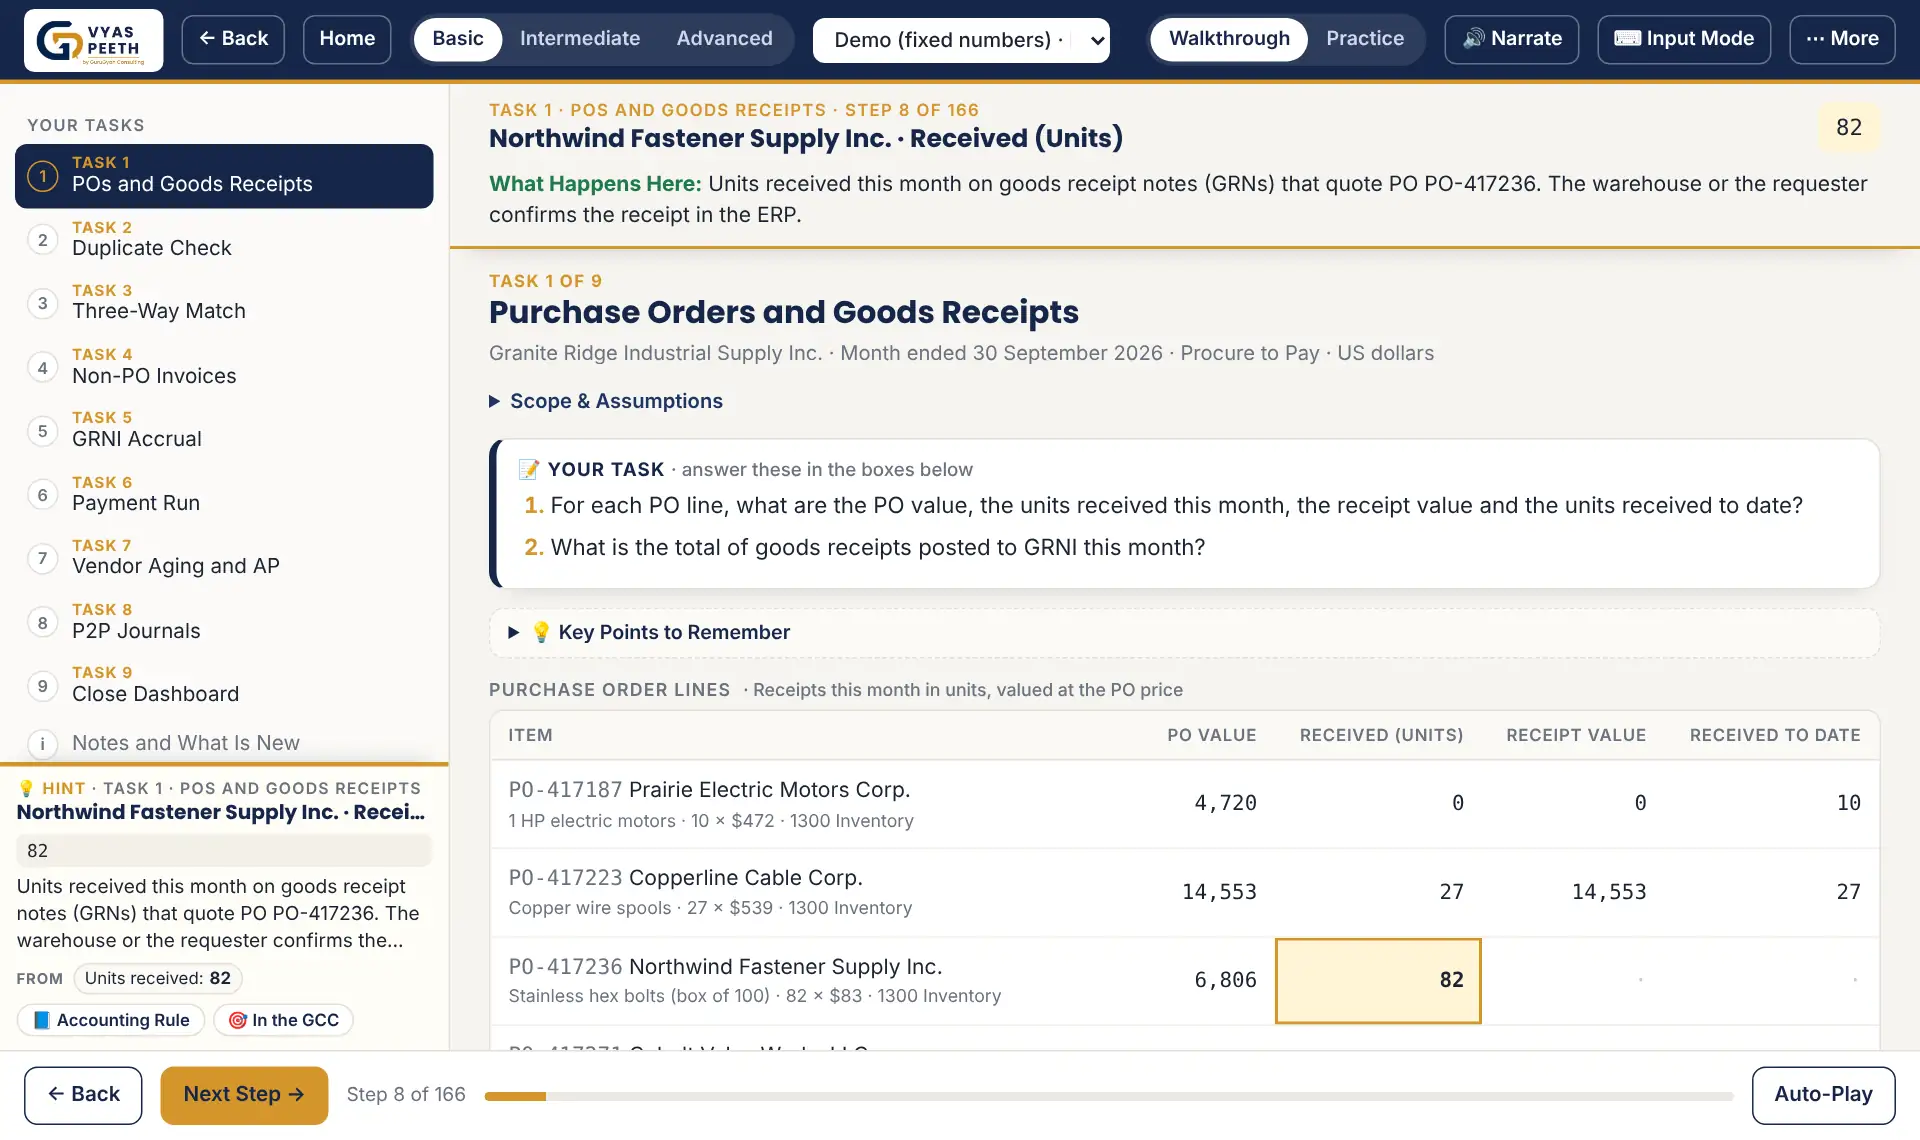Click the Task 6 numbered circle icon
Screen dimensions: 1920x1140
pyautogui.click(x=42, y=495)
